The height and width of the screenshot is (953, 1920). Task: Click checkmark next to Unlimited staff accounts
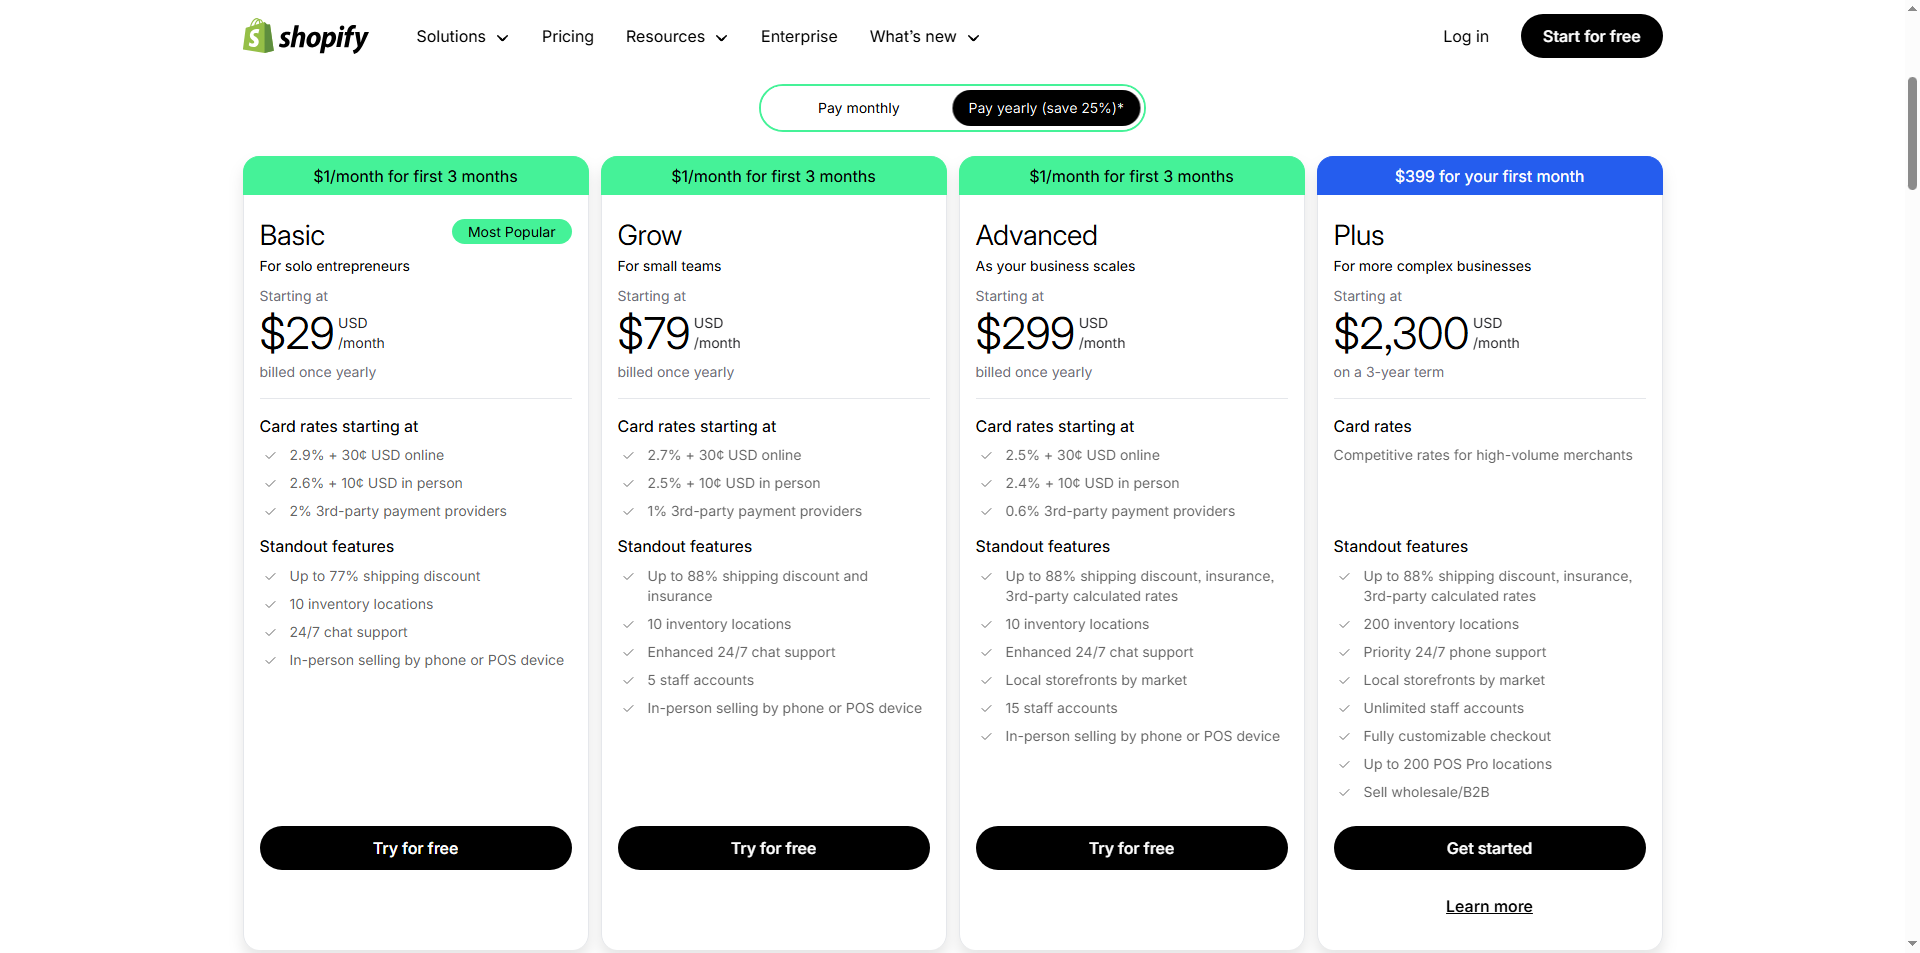pyautogui.click(x=1344, y=708)
